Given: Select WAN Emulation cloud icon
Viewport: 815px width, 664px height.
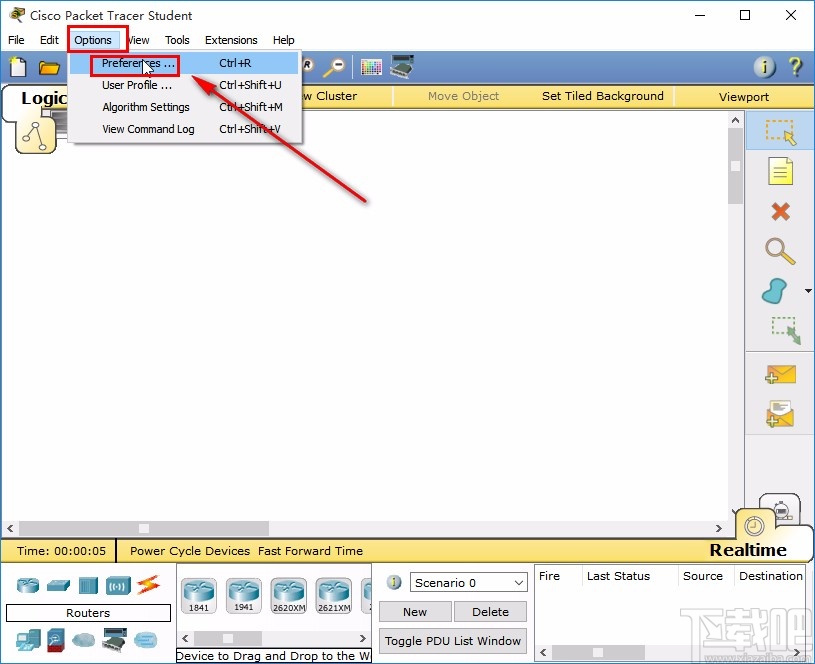Looking at the screenshot, I should click(x=83, y=640).
